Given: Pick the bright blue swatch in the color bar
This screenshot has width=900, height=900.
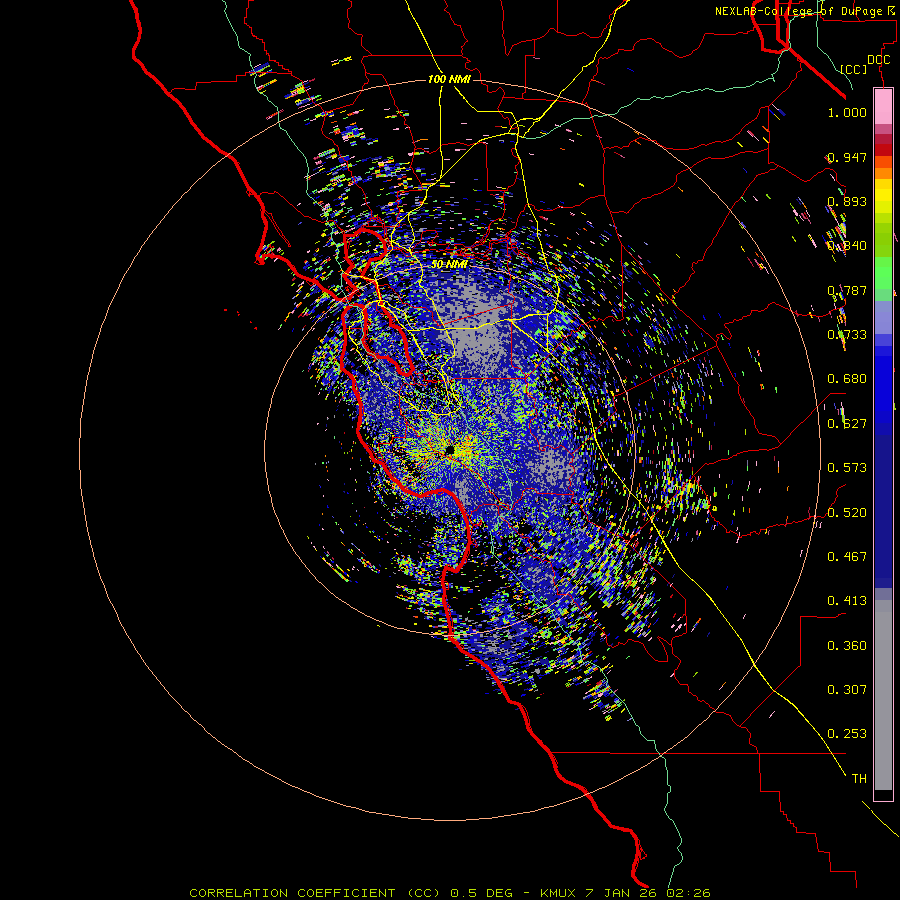Looking at the screenshot, I should click(x=883, y=385).
